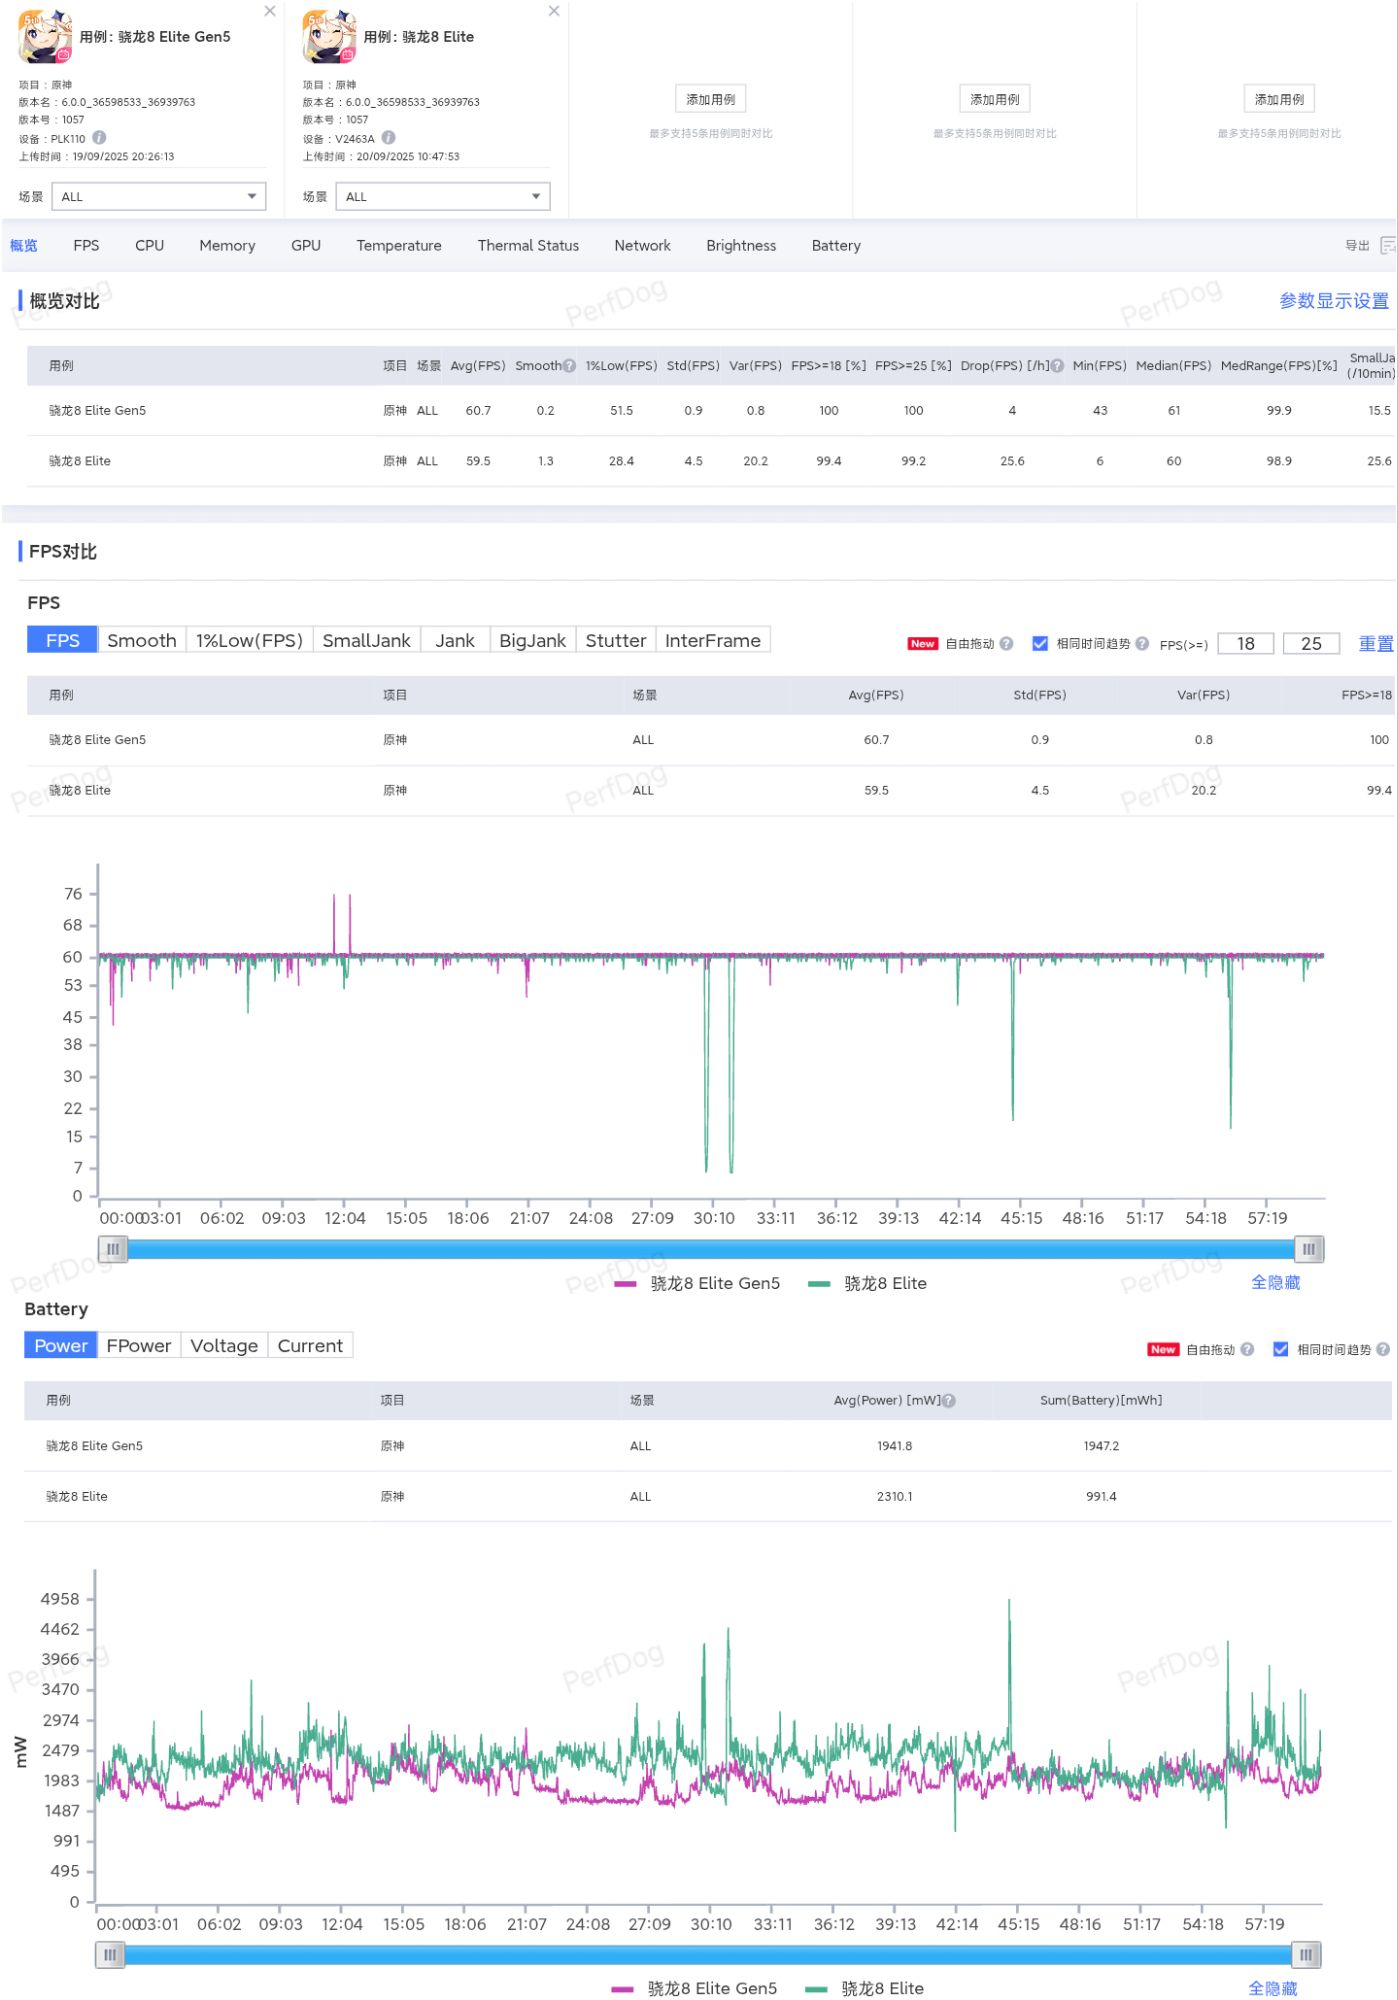Open scene dropdown for 骁龙8 Elite
Screen dimensions: 1398x2000
pos(442,197)
